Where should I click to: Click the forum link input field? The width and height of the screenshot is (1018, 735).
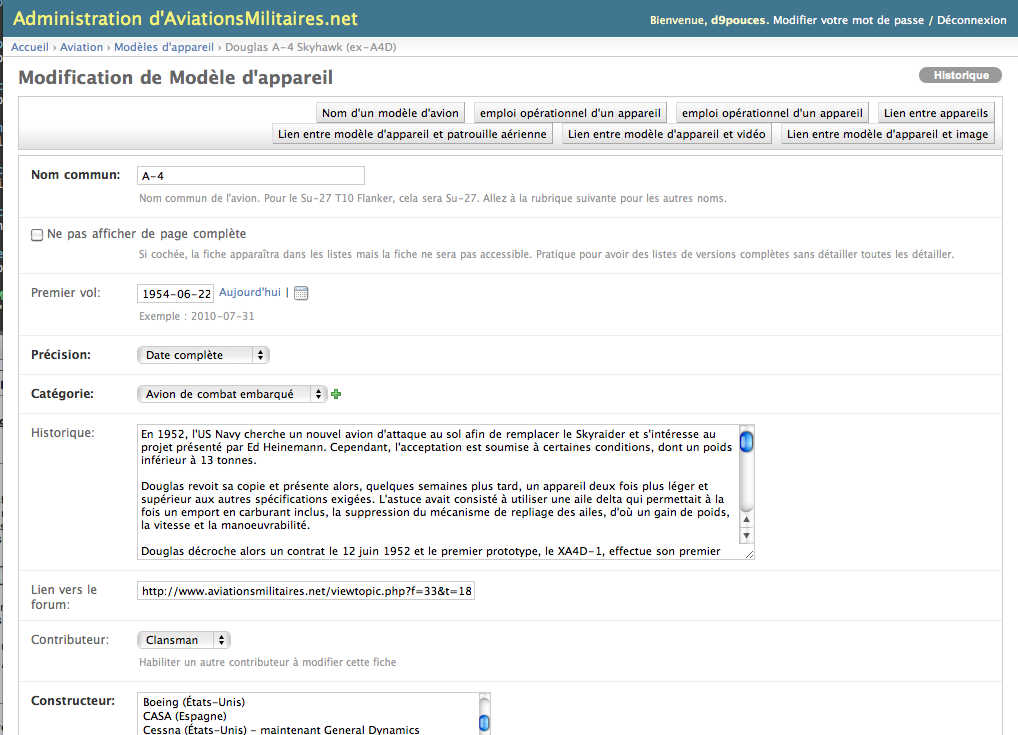coord(306,591)
